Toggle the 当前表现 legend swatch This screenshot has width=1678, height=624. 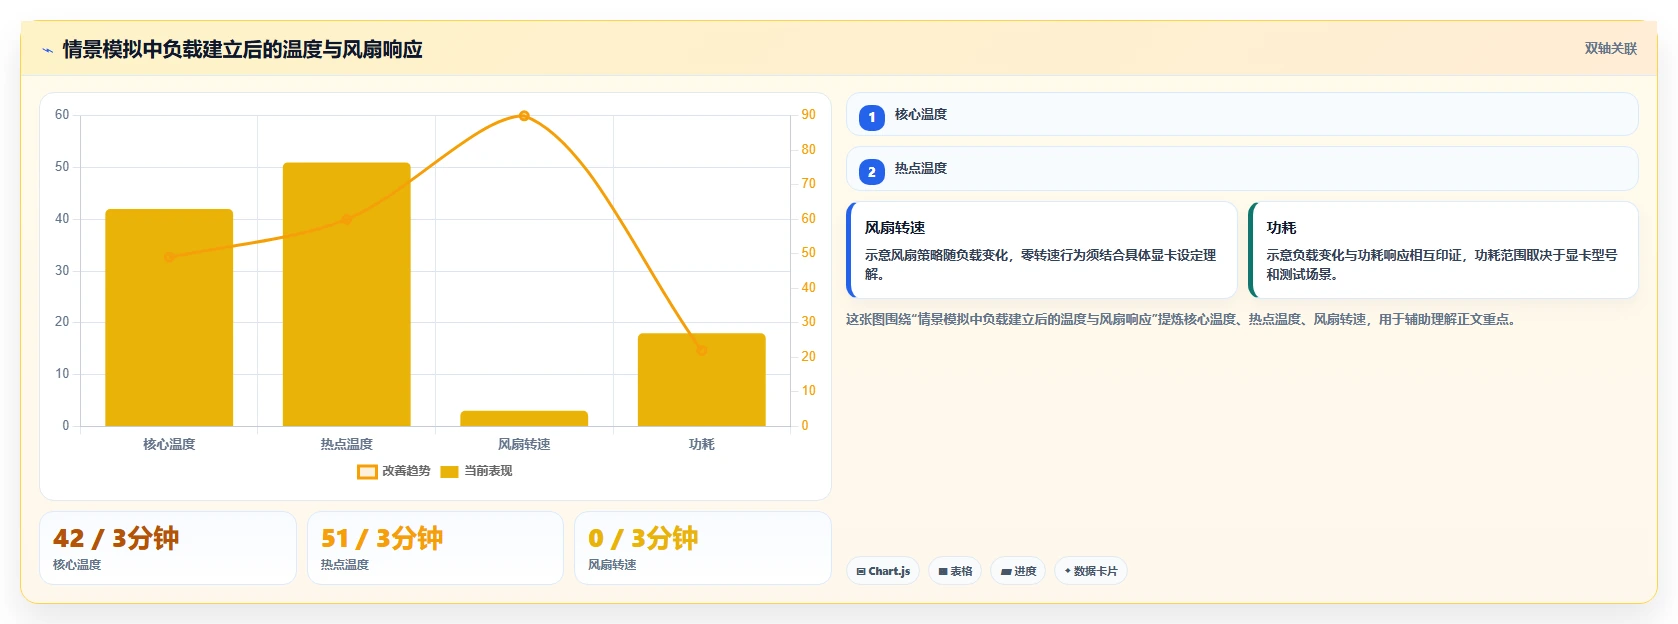pyautogui.click(x=449, y=471)
